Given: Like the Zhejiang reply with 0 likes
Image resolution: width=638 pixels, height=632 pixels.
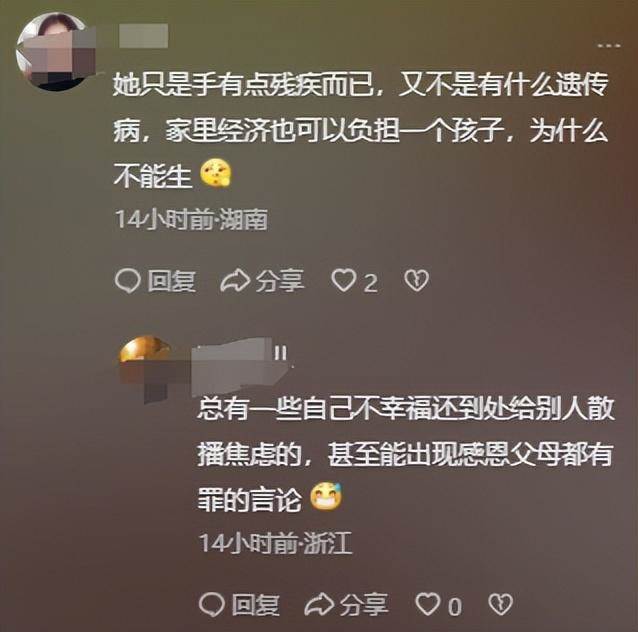Looking at the screenshot, I should click(428, 604).
